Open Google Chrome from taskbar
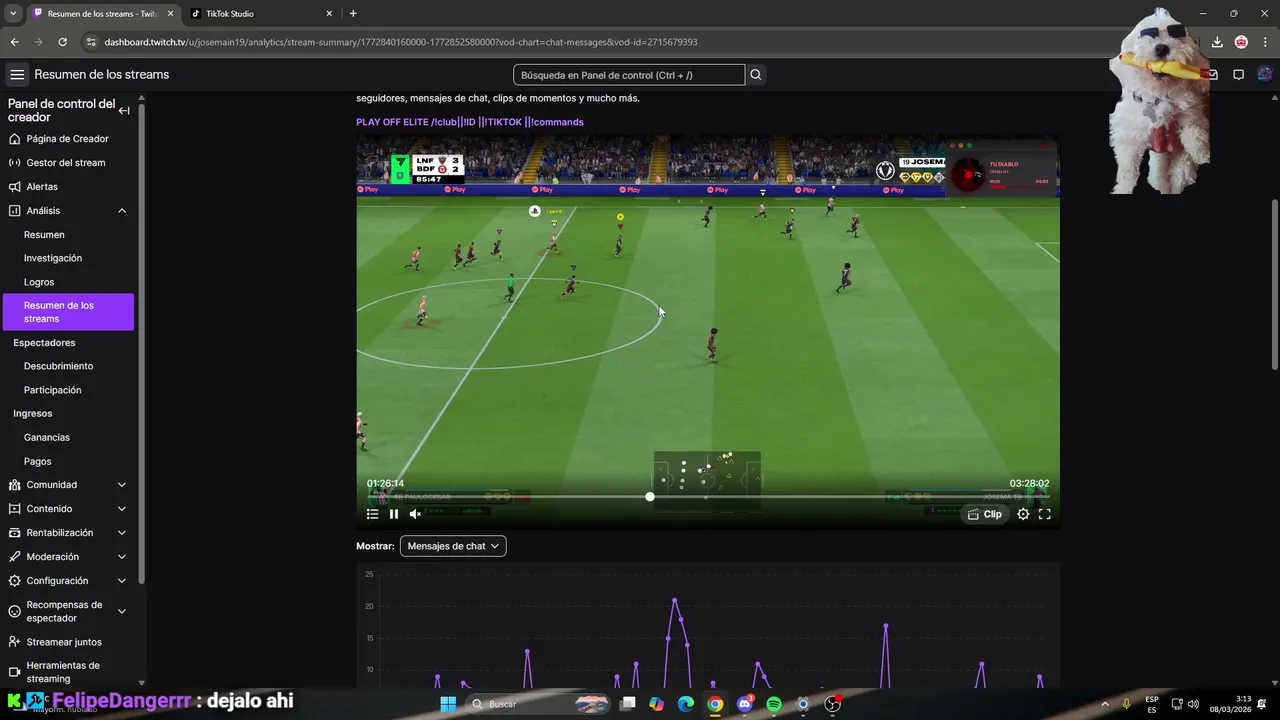The width and height of the screenshot is (1280, 720). pyautogui.click(x=715, y=704)
